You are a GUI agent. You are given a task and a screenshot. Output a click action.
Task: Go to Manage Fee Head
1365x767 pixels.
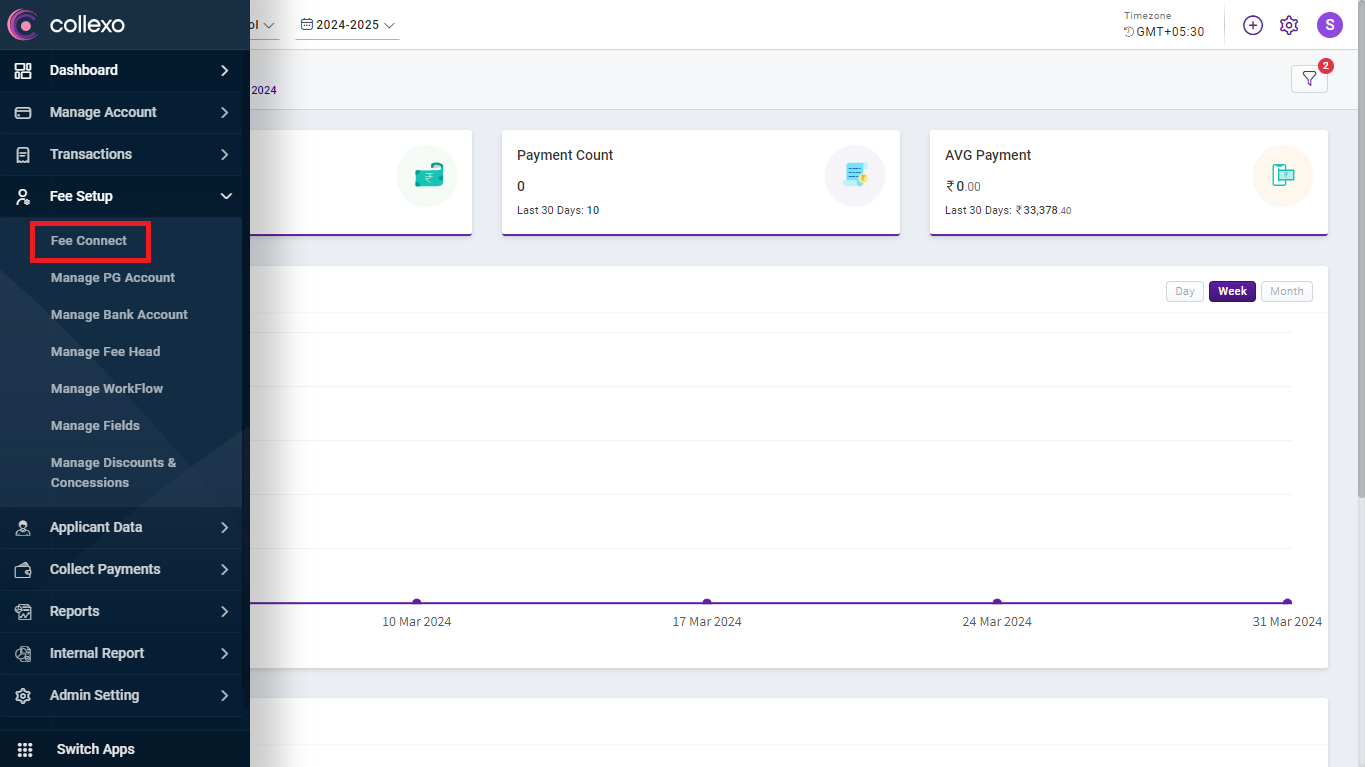coord(105,352)
